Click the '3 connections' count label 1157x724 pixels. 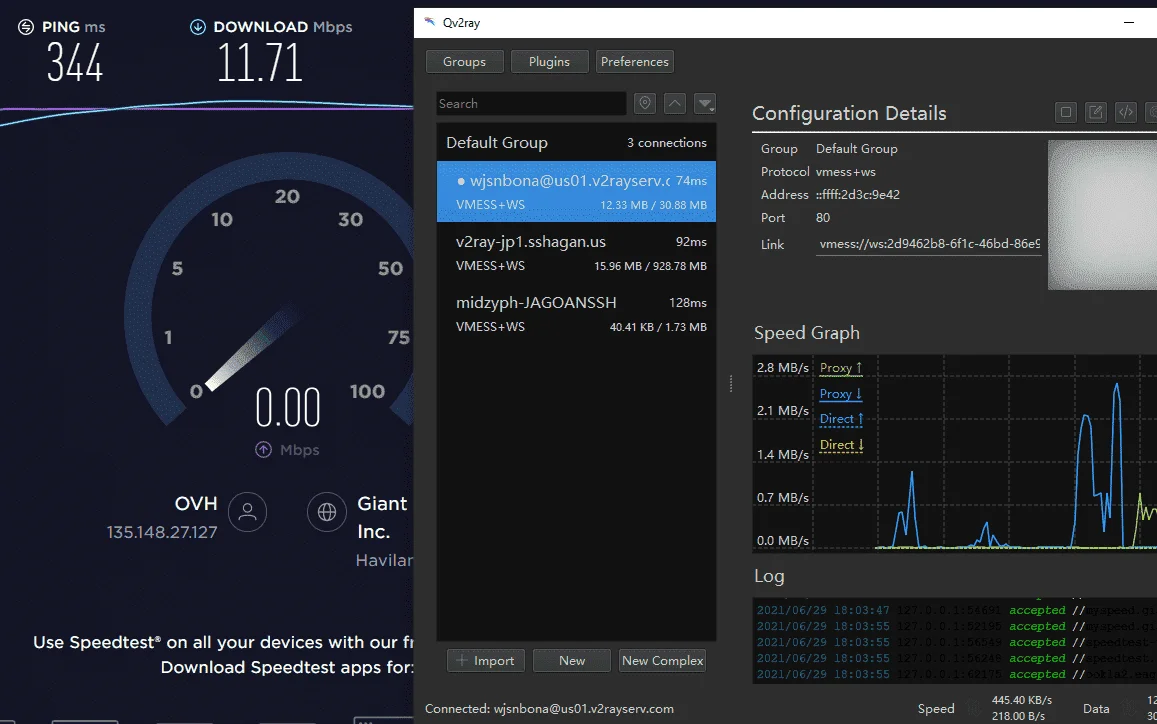click(x=667, y=142)
